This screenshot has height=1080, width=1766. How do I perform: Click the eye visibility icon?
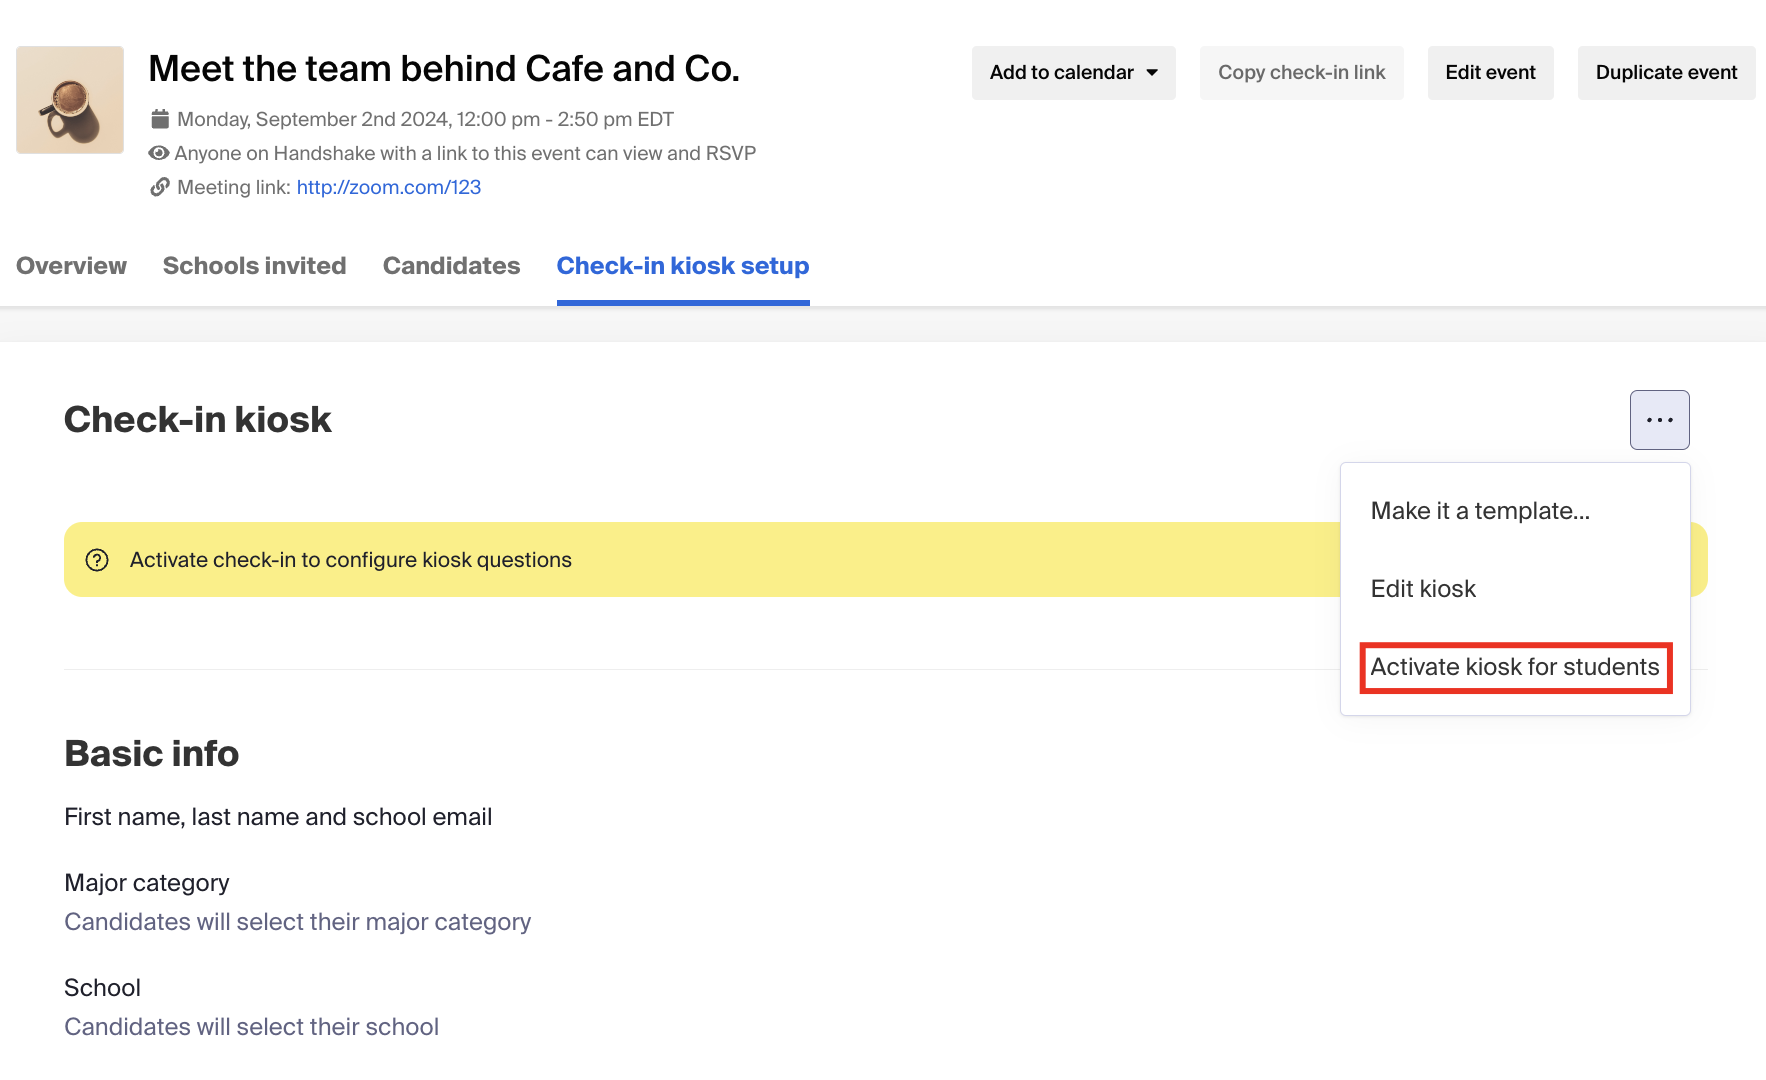159,153
